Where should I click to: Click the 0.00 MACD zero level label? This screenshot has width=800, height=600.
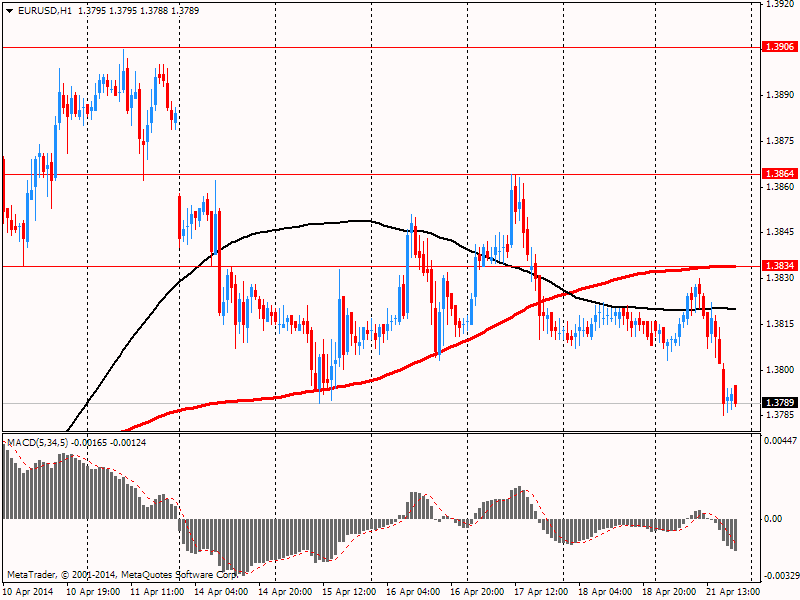pyautogui.click(x=773, y=519)
